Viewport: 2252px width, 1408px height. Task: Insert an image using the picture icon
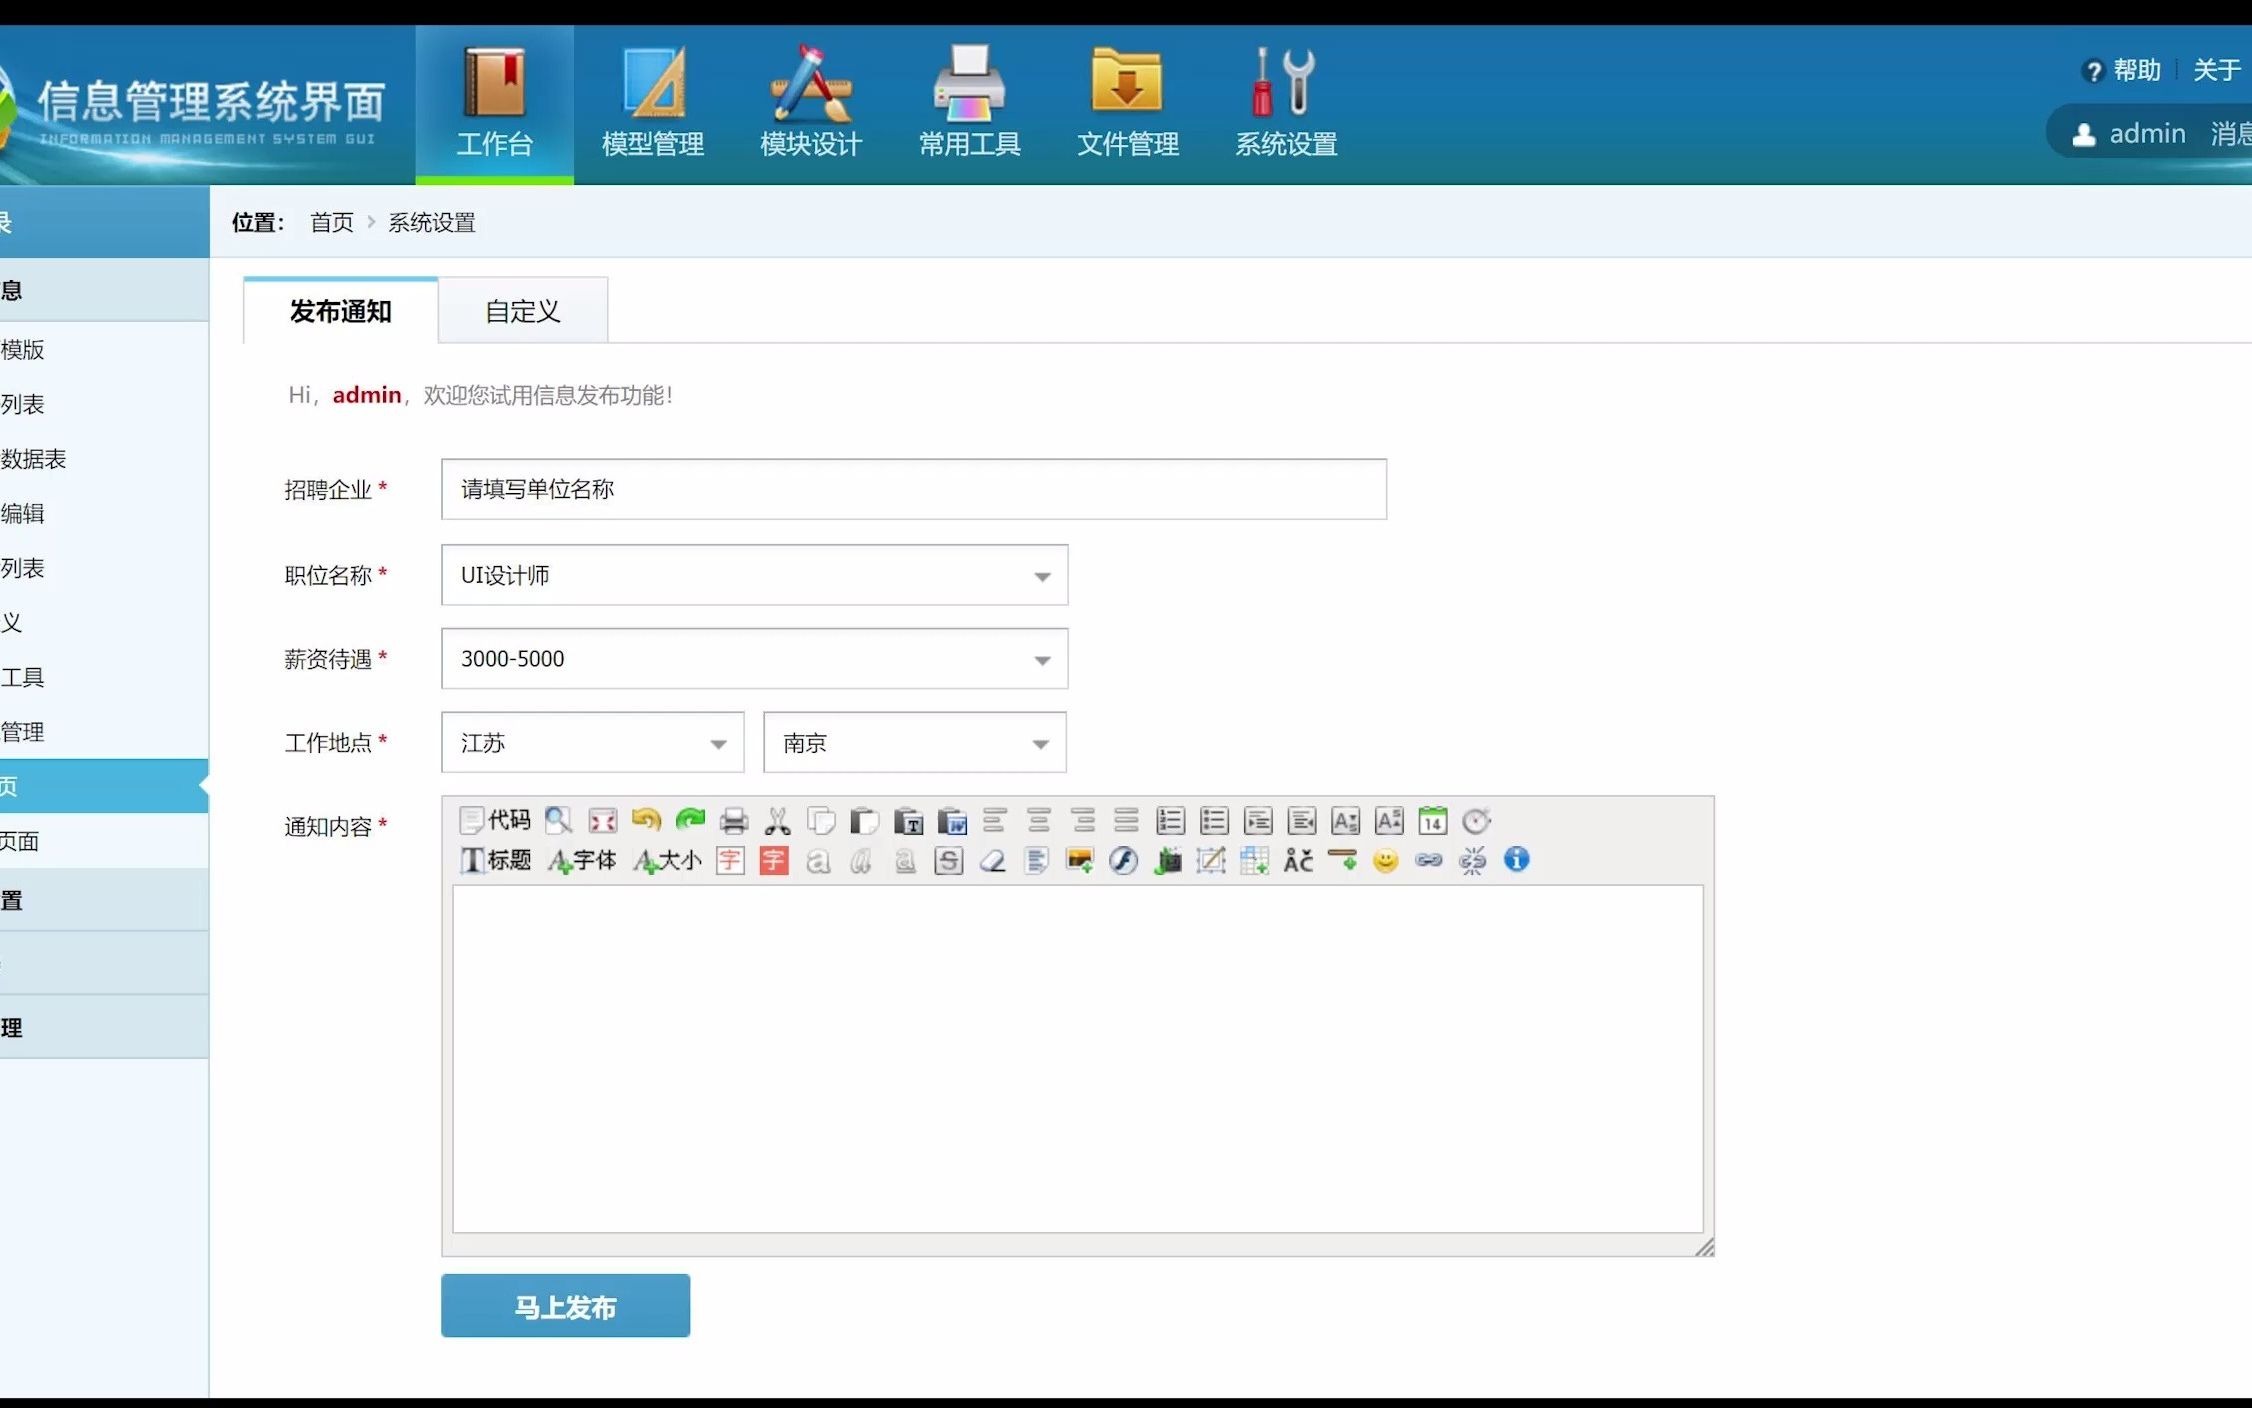pyautogui.click(x=1079, y=860)
